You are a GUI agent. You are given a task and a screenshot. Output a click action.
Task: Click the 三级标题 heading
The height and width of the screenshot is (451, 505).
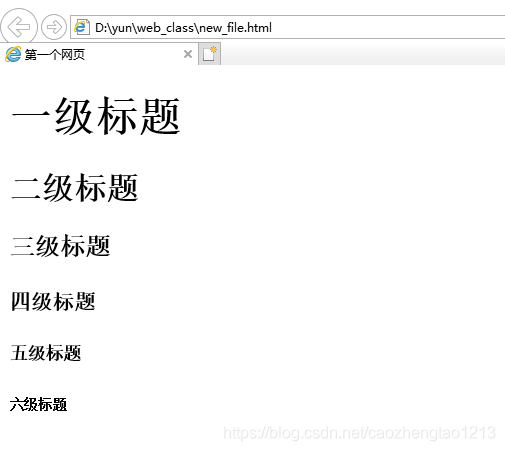(x=61, y=246)
